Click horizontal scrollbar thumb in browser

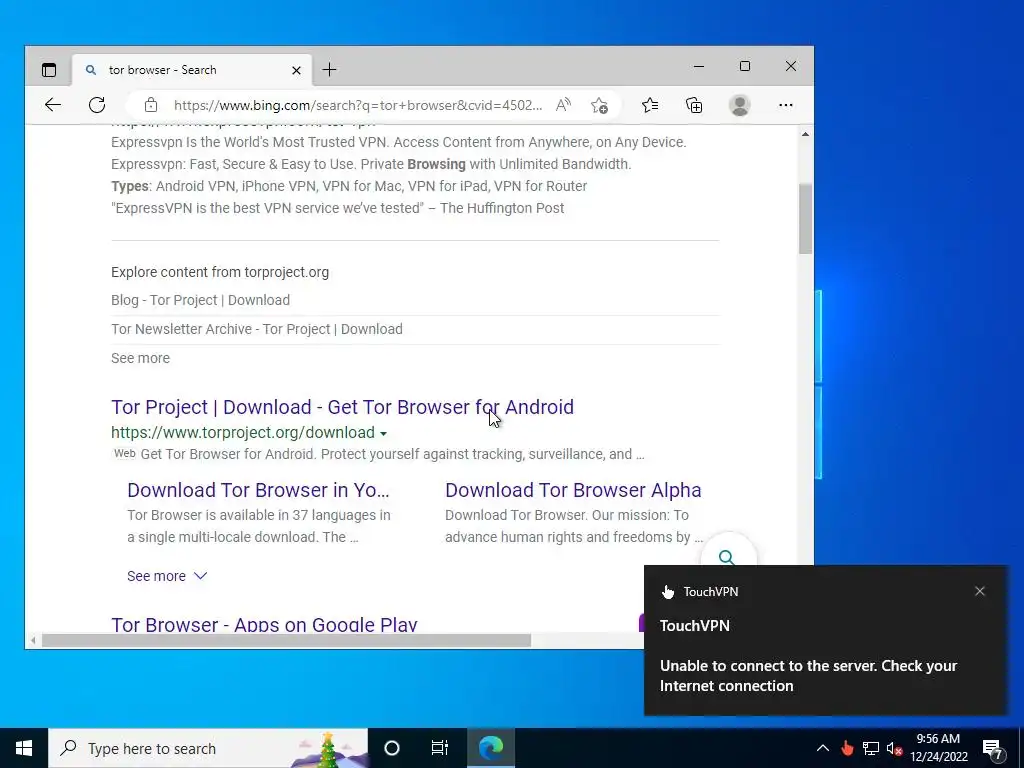coord(286,641)
